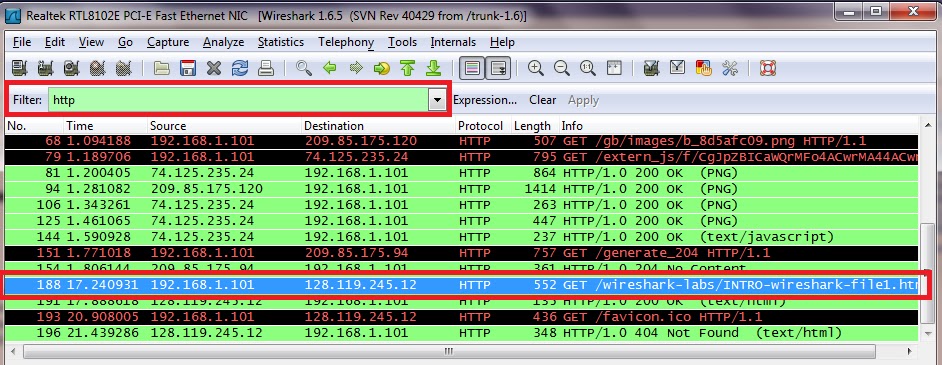The height and width of the screenshot is (365, 942).
Task: Select packet 193 GET /favicon.ico
Action: click(462, 316)
